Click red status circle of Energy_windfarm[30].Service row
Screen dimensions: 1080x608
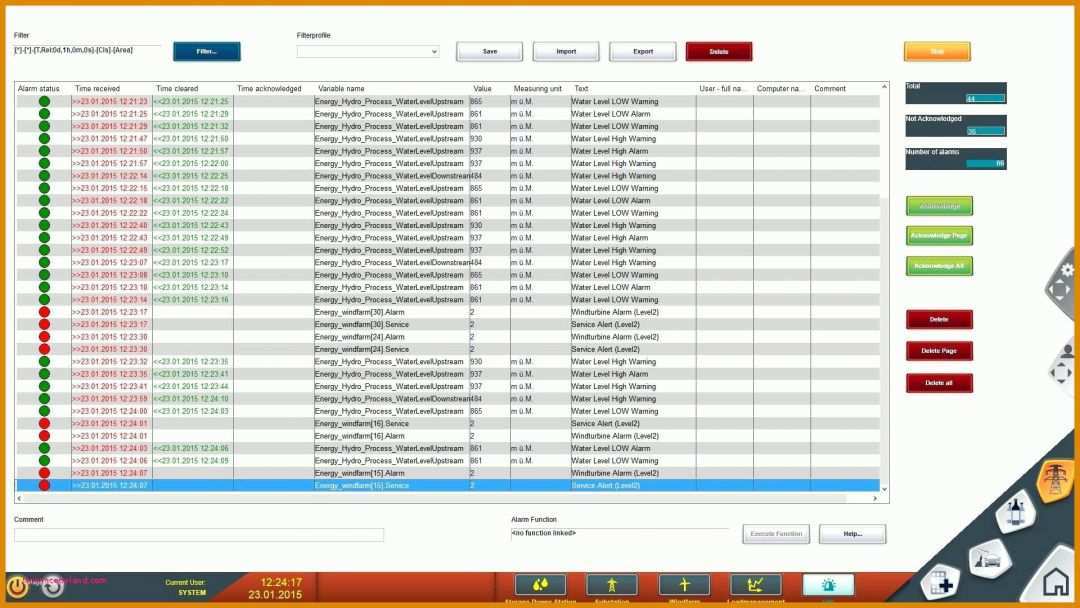click(44, 324)
